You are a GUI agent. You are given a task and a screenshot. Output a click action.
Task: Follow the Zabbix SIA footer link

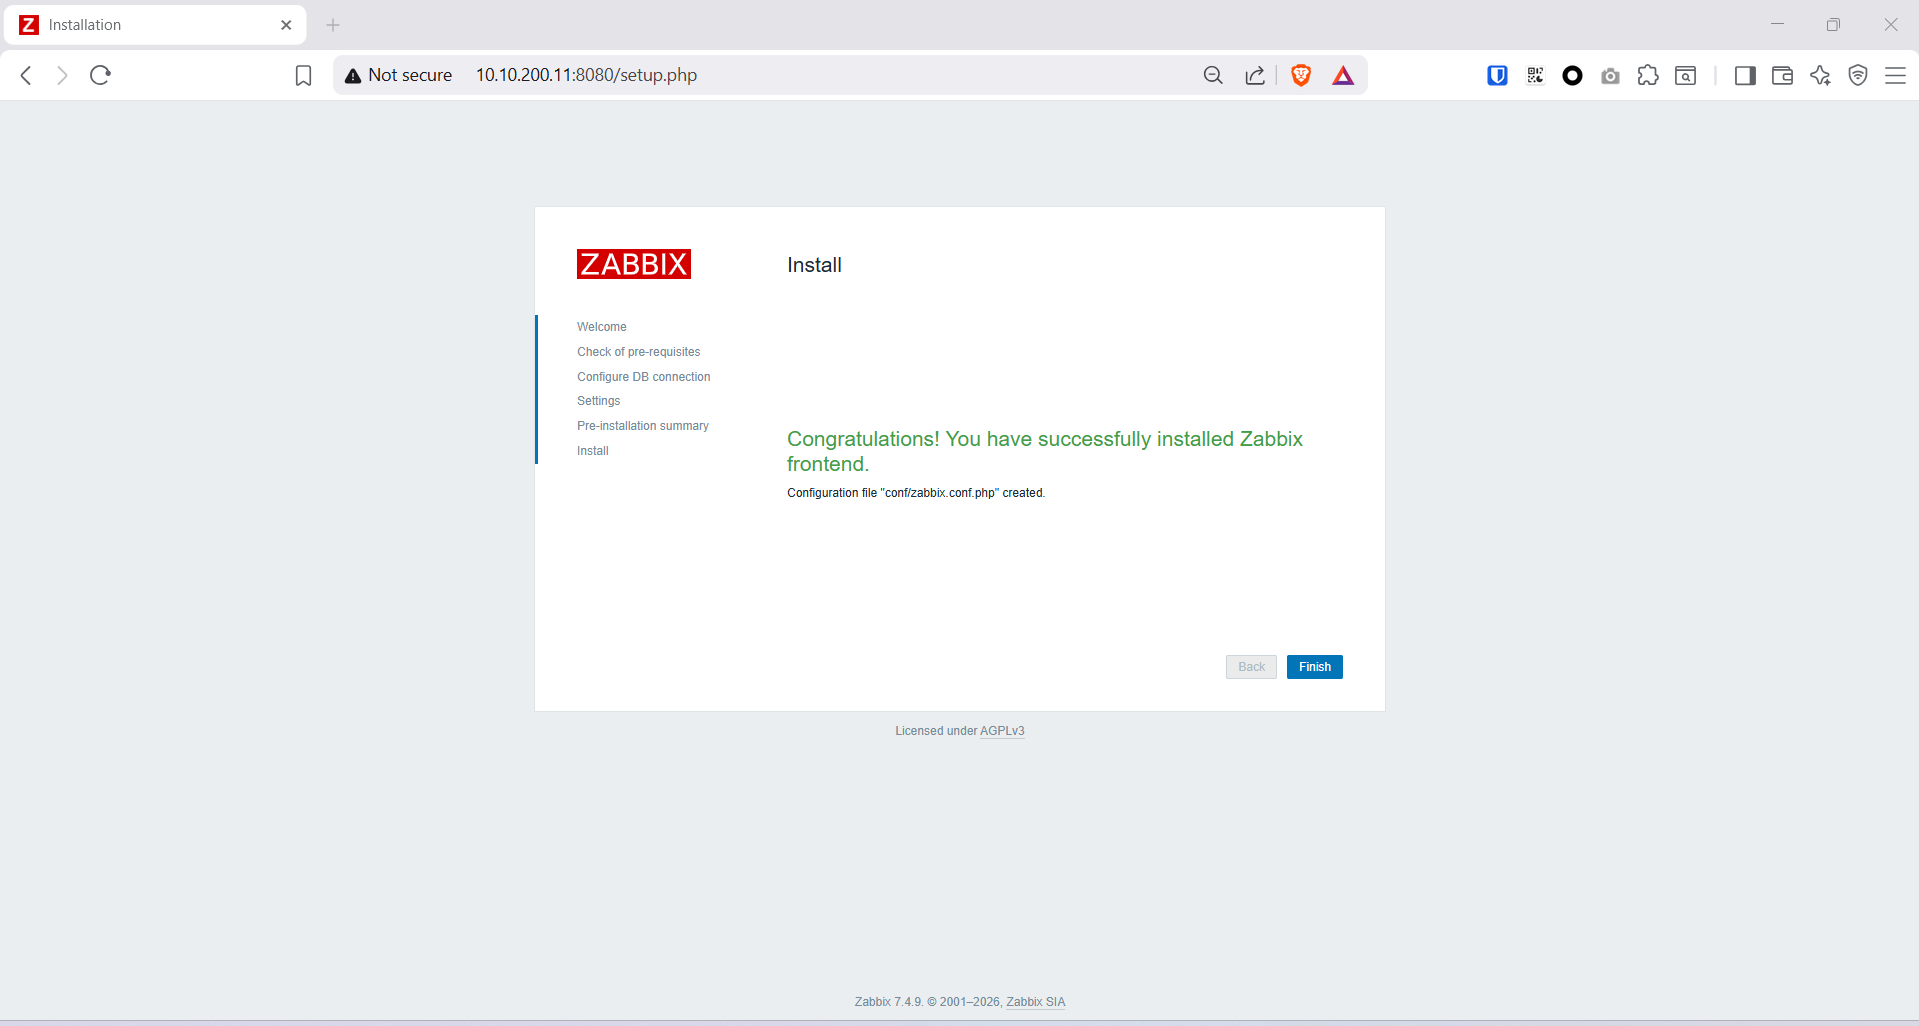pos(1035,1002)
